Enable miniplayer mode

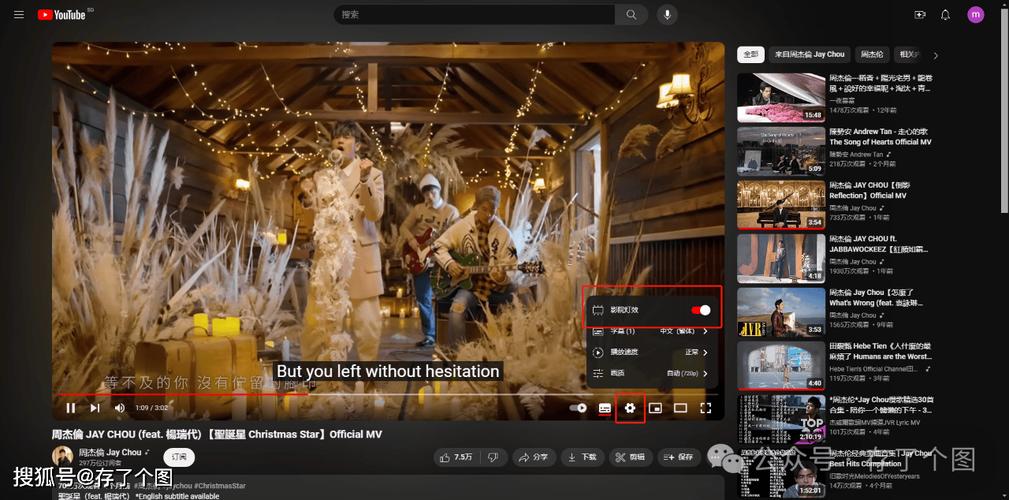click(655, 408)
